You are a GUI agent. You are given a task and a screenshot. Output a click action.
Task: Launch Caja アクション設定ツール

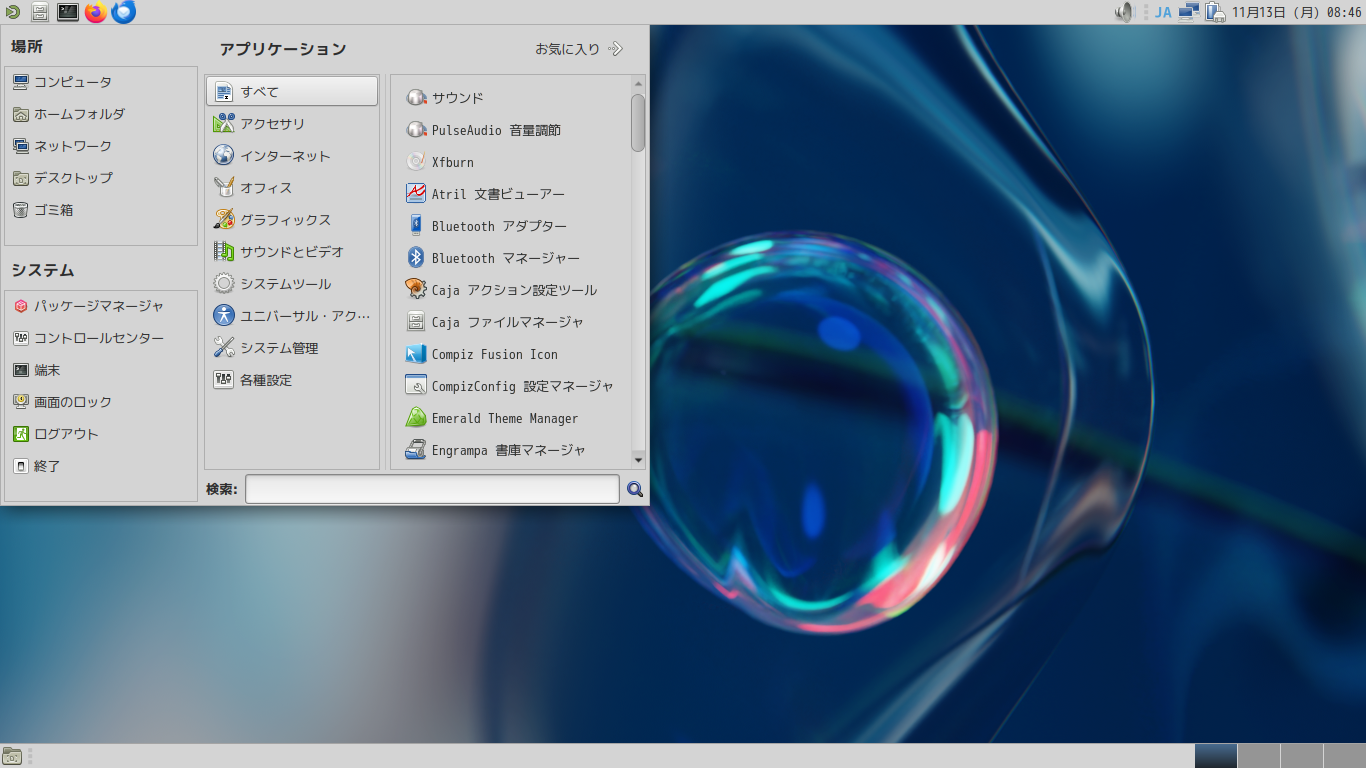(x=511, y=290)
